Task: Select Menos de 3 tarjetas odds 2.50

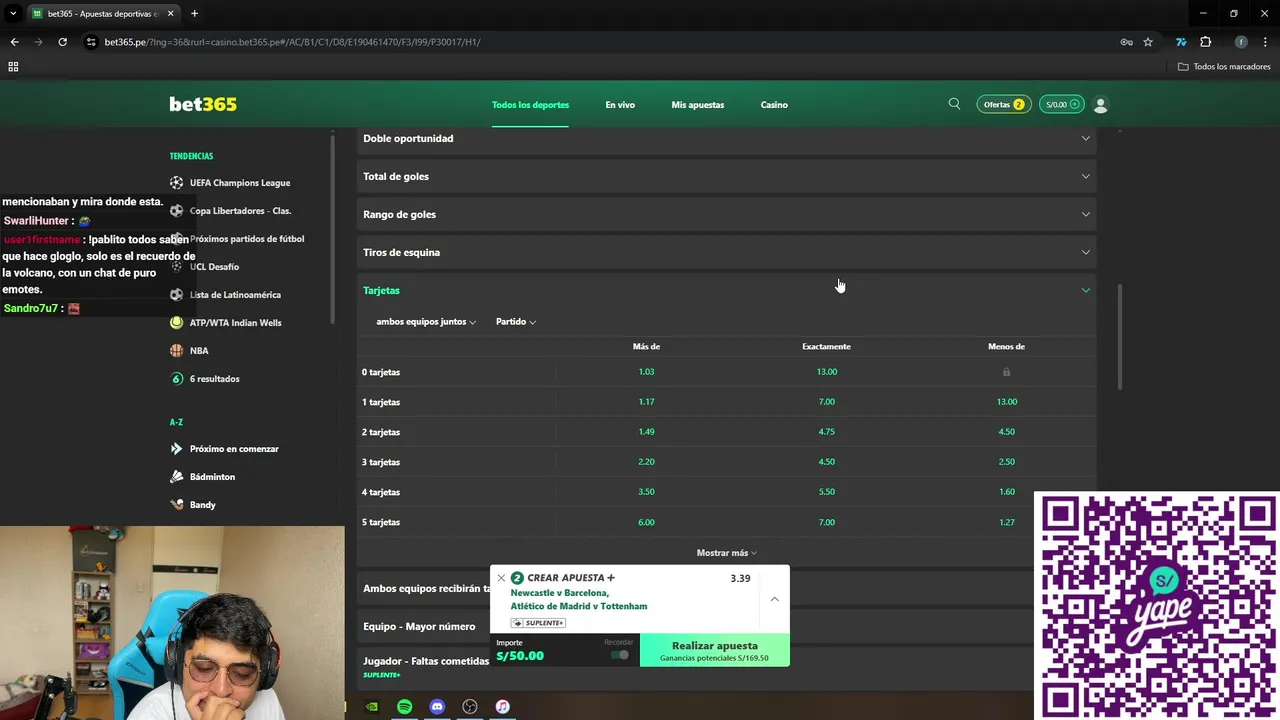Action: [x=1006, y=462]
